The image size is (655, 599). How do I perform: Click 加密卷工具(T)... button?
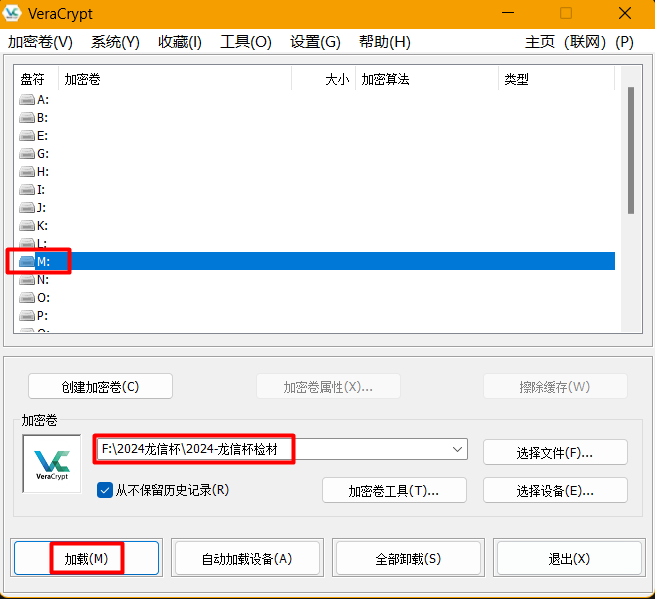pos(394,490)
